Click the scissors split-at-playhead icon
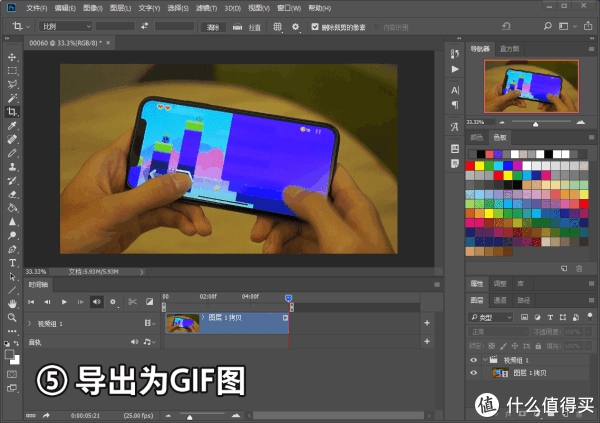Screen dimensions: 600x423 coord(132,302)
